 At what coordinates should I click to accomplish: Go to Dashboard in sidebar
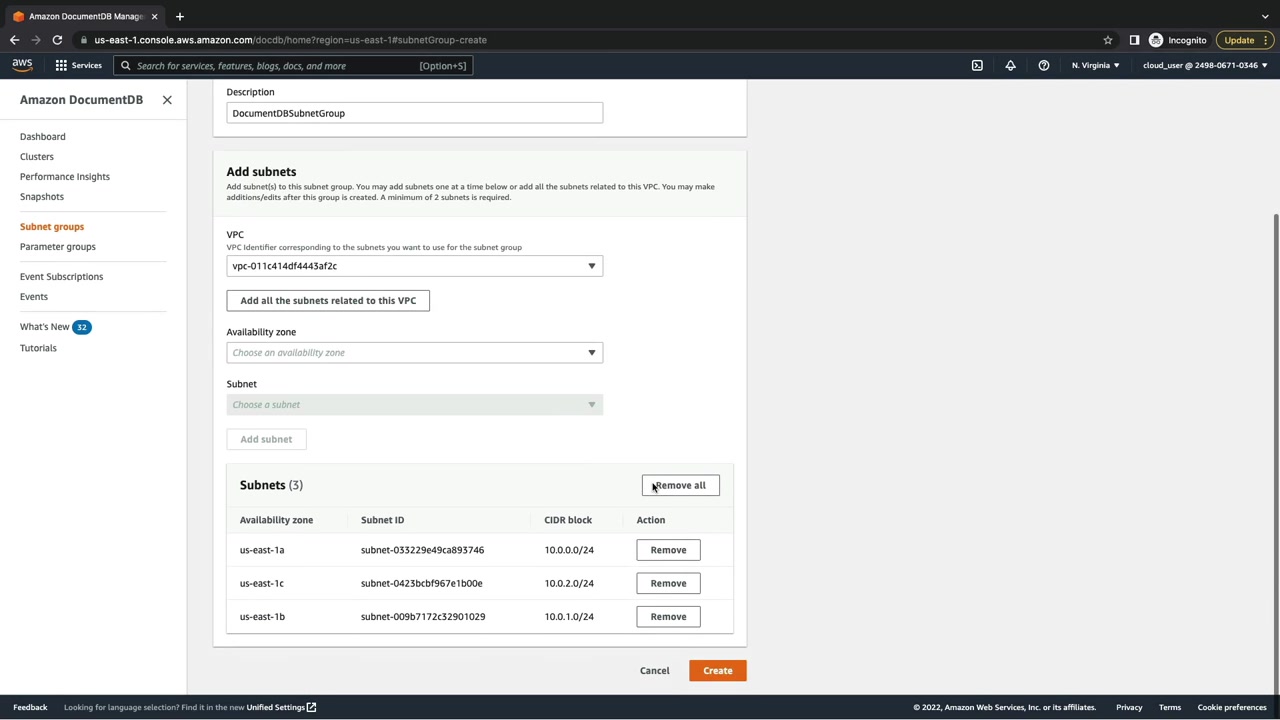(43, 137)
